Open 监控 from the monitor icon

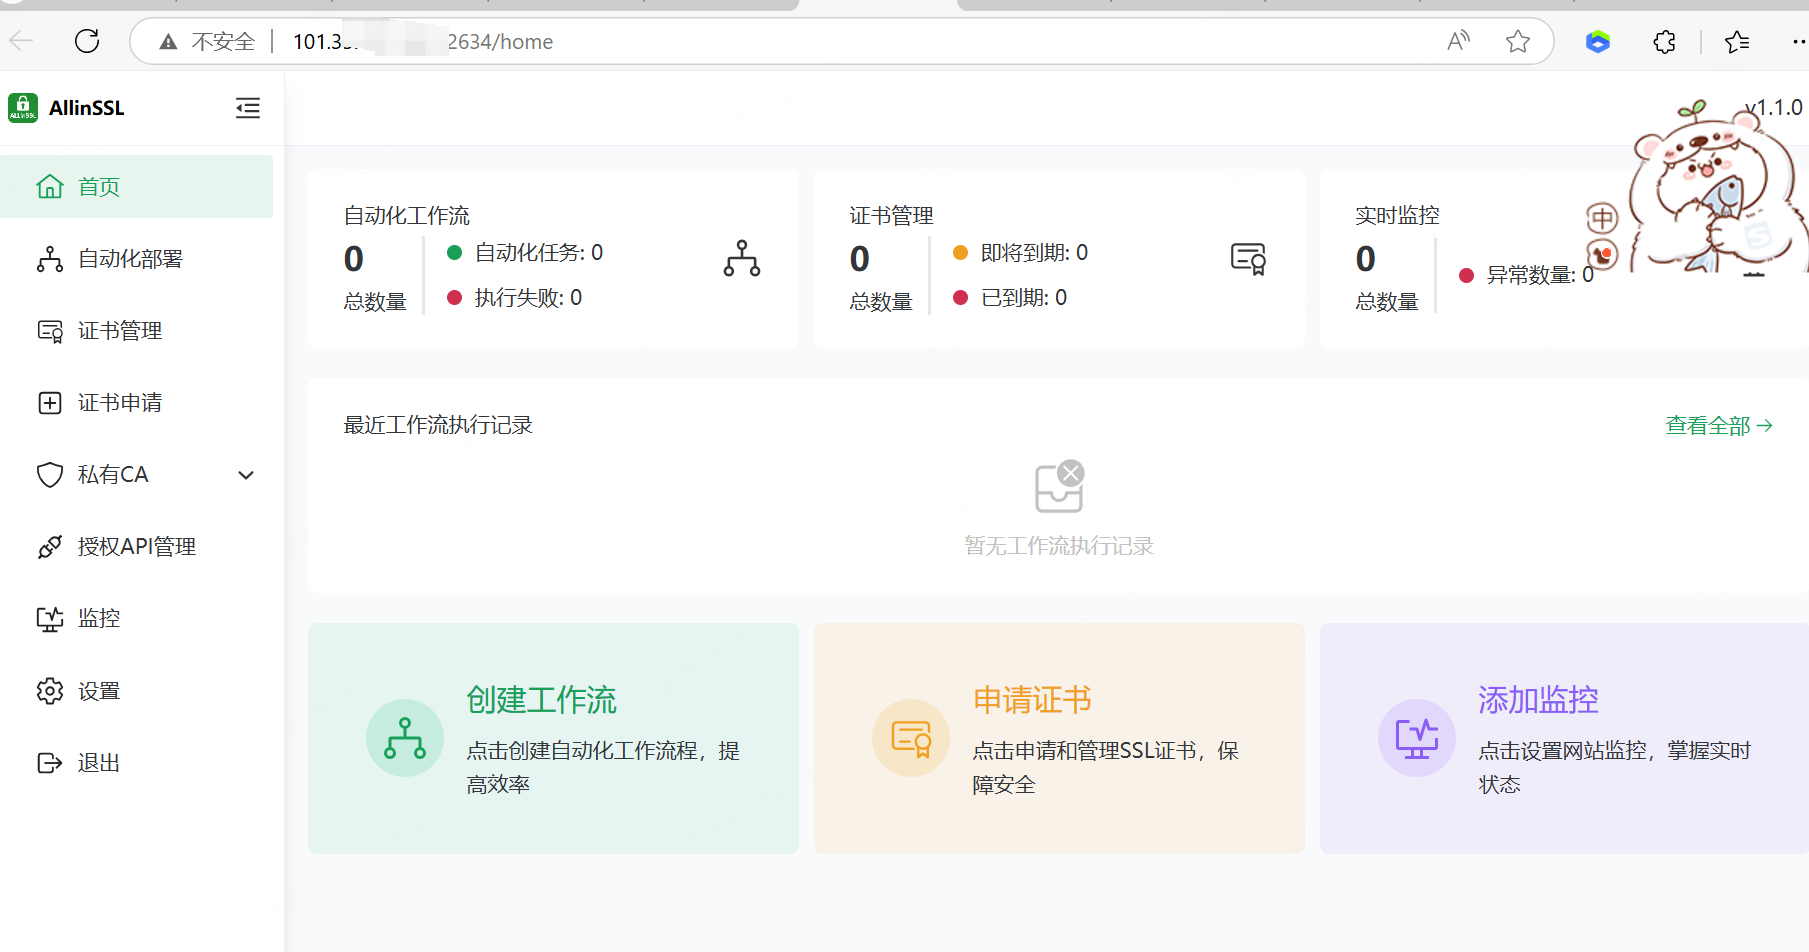coord(50,619)
